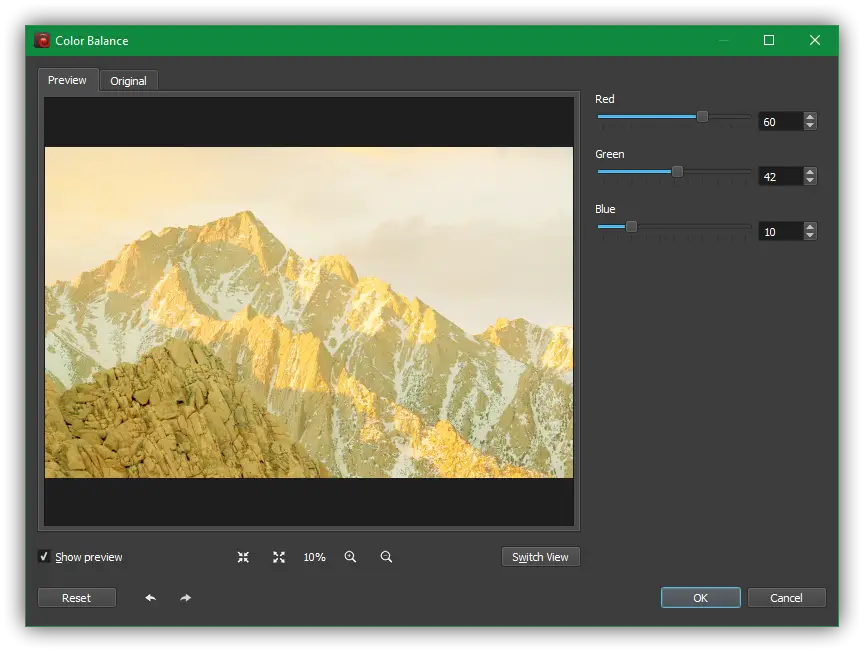Click the Red slider handle

(x=702, y=117)
